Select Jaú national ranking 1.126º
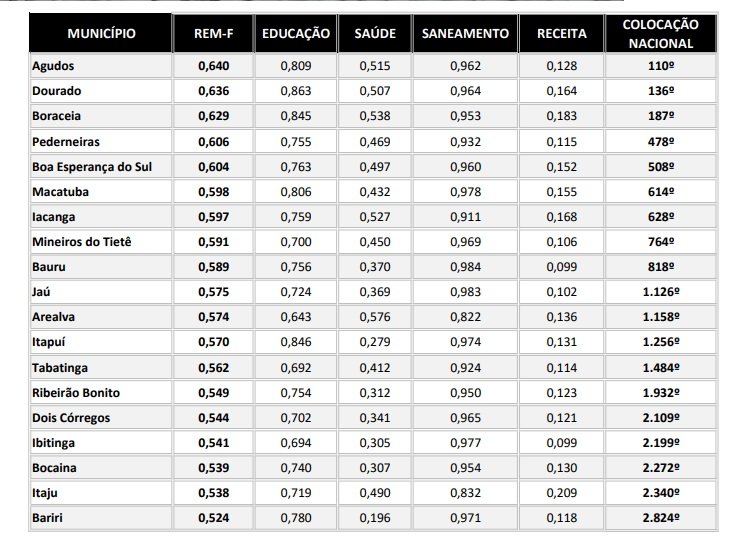 click(661, 292)
